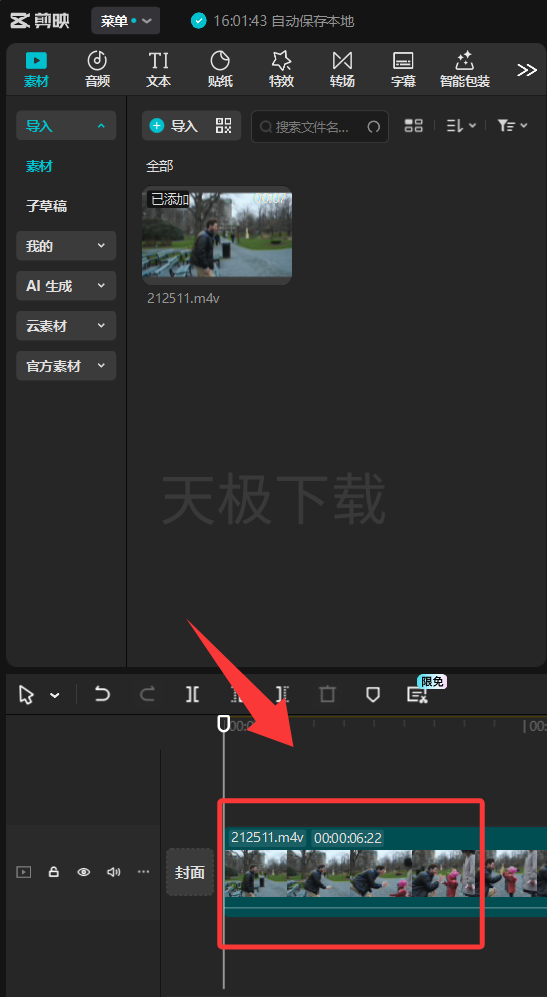Screen dimensions: 547x997
Task: Mute the track with speaker icon
Action: coord(114,872)
